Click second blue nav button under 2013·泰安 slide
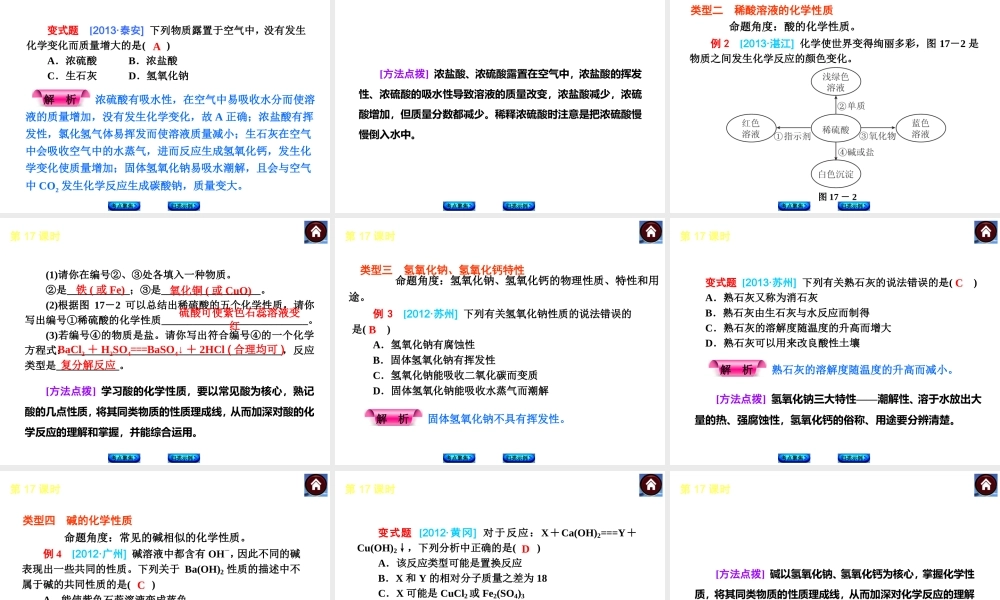Screen dimensions: 1000x600 pos(184,206)
